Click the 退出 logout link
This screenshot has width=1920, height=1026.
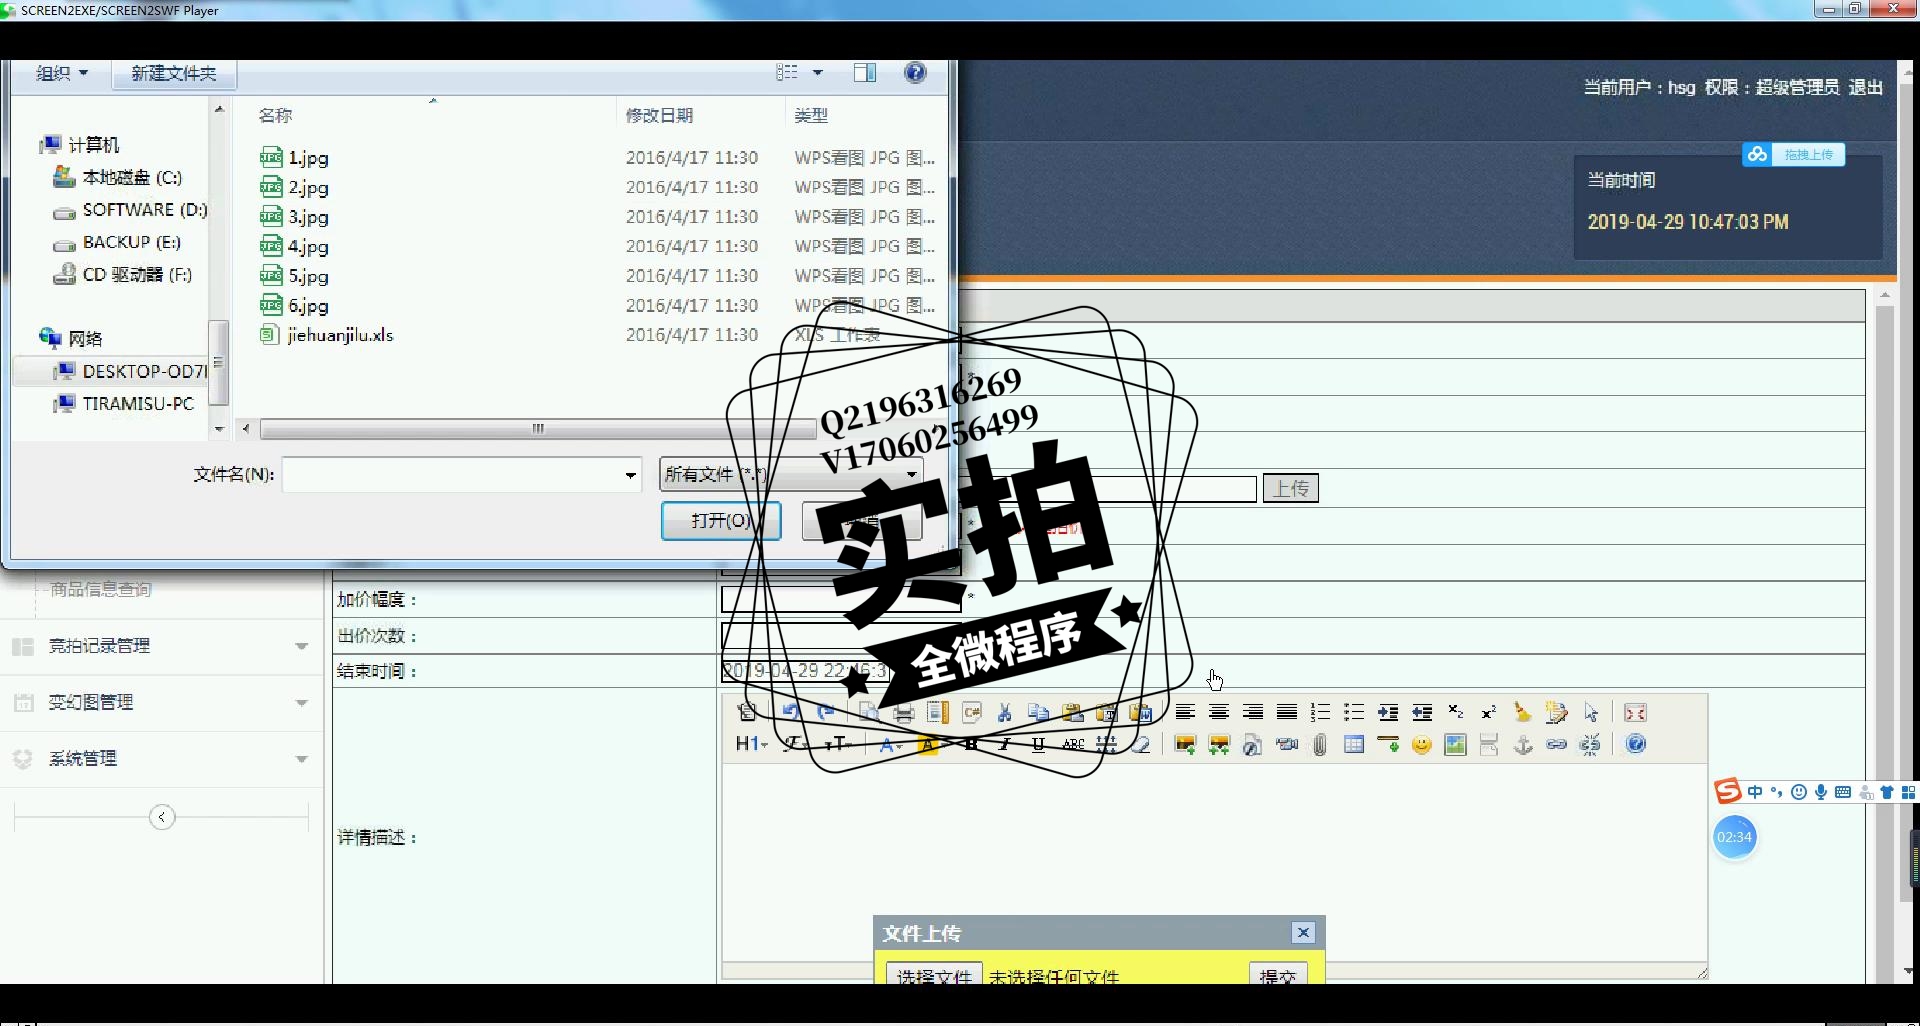coord(1866,88)
